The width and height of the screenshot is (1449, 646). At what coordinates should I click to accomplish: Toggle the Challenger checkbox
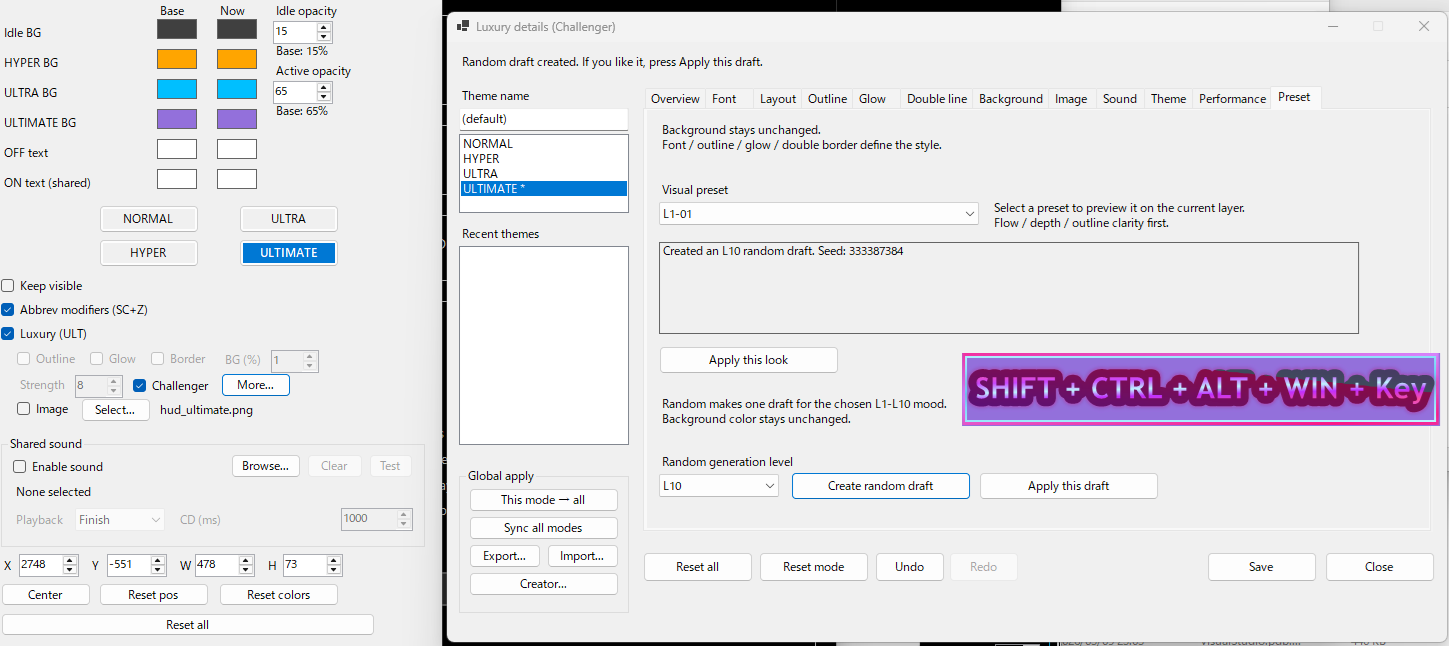140,385
